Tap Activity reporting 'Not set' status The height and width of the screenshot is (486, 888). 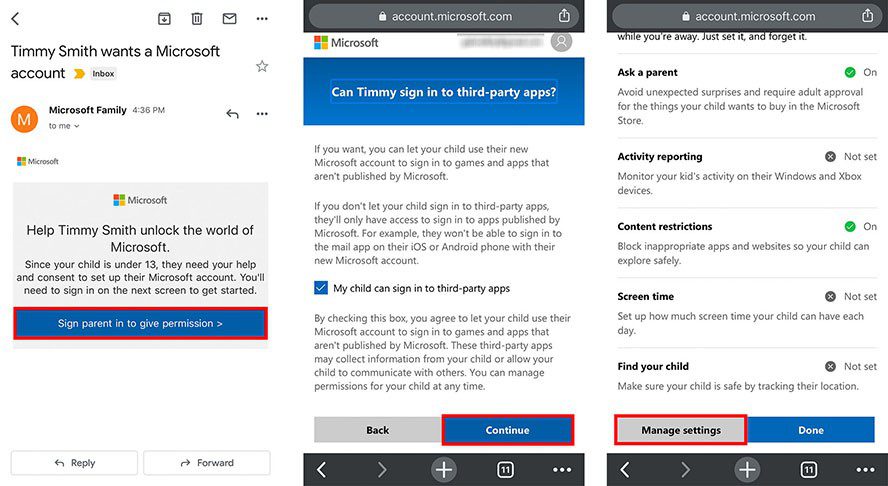point(851,157)
